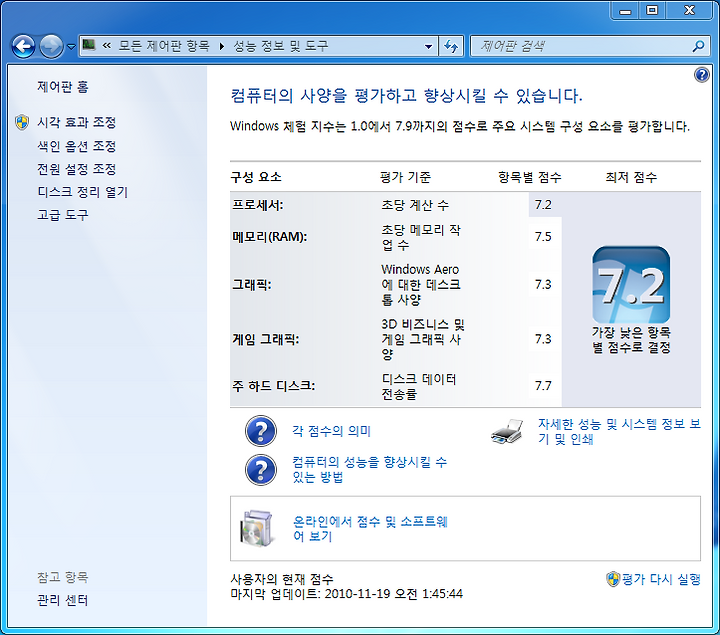This screenshot has height=635, width=720.
Task: Click 마지막 업데이트 timestamp text
Action: point(347,594)
